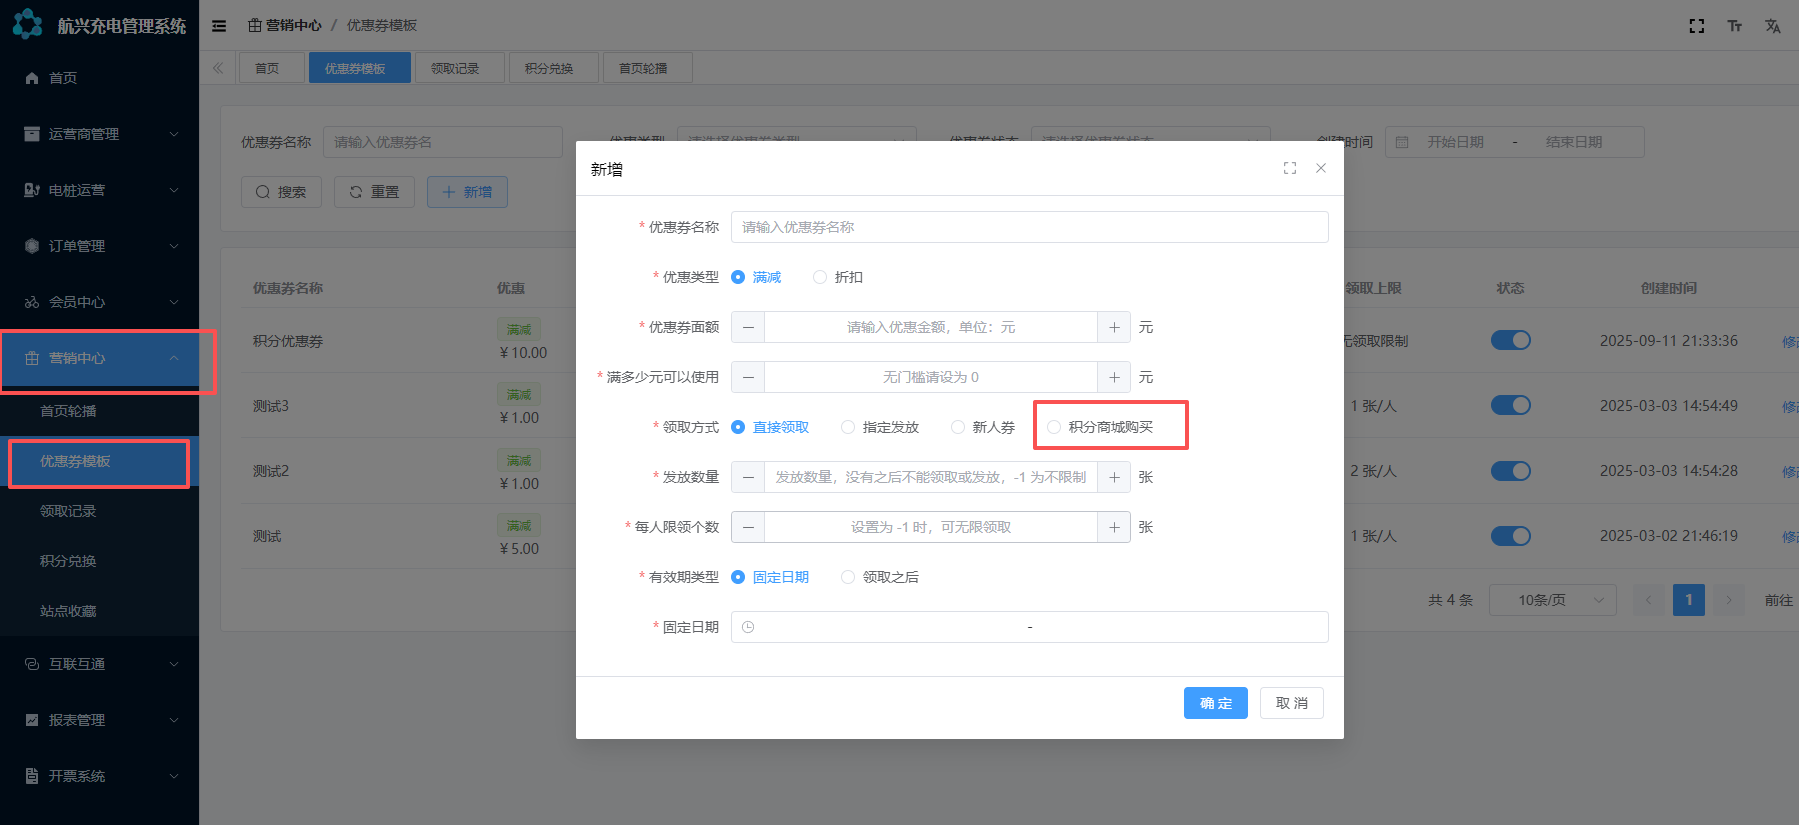
Task: Click the tabs scroll-left double arrow icon
Action: (218, 68)
